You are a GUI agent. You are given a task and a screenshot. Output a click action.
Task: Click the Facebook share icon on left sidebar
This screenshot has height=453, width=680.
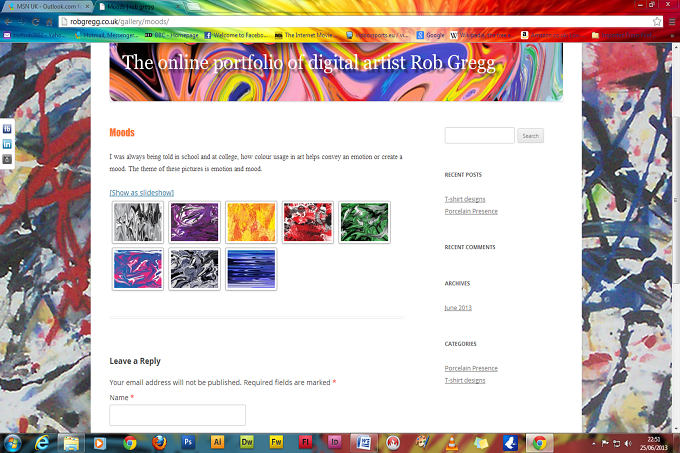click(x=7, y=129)
